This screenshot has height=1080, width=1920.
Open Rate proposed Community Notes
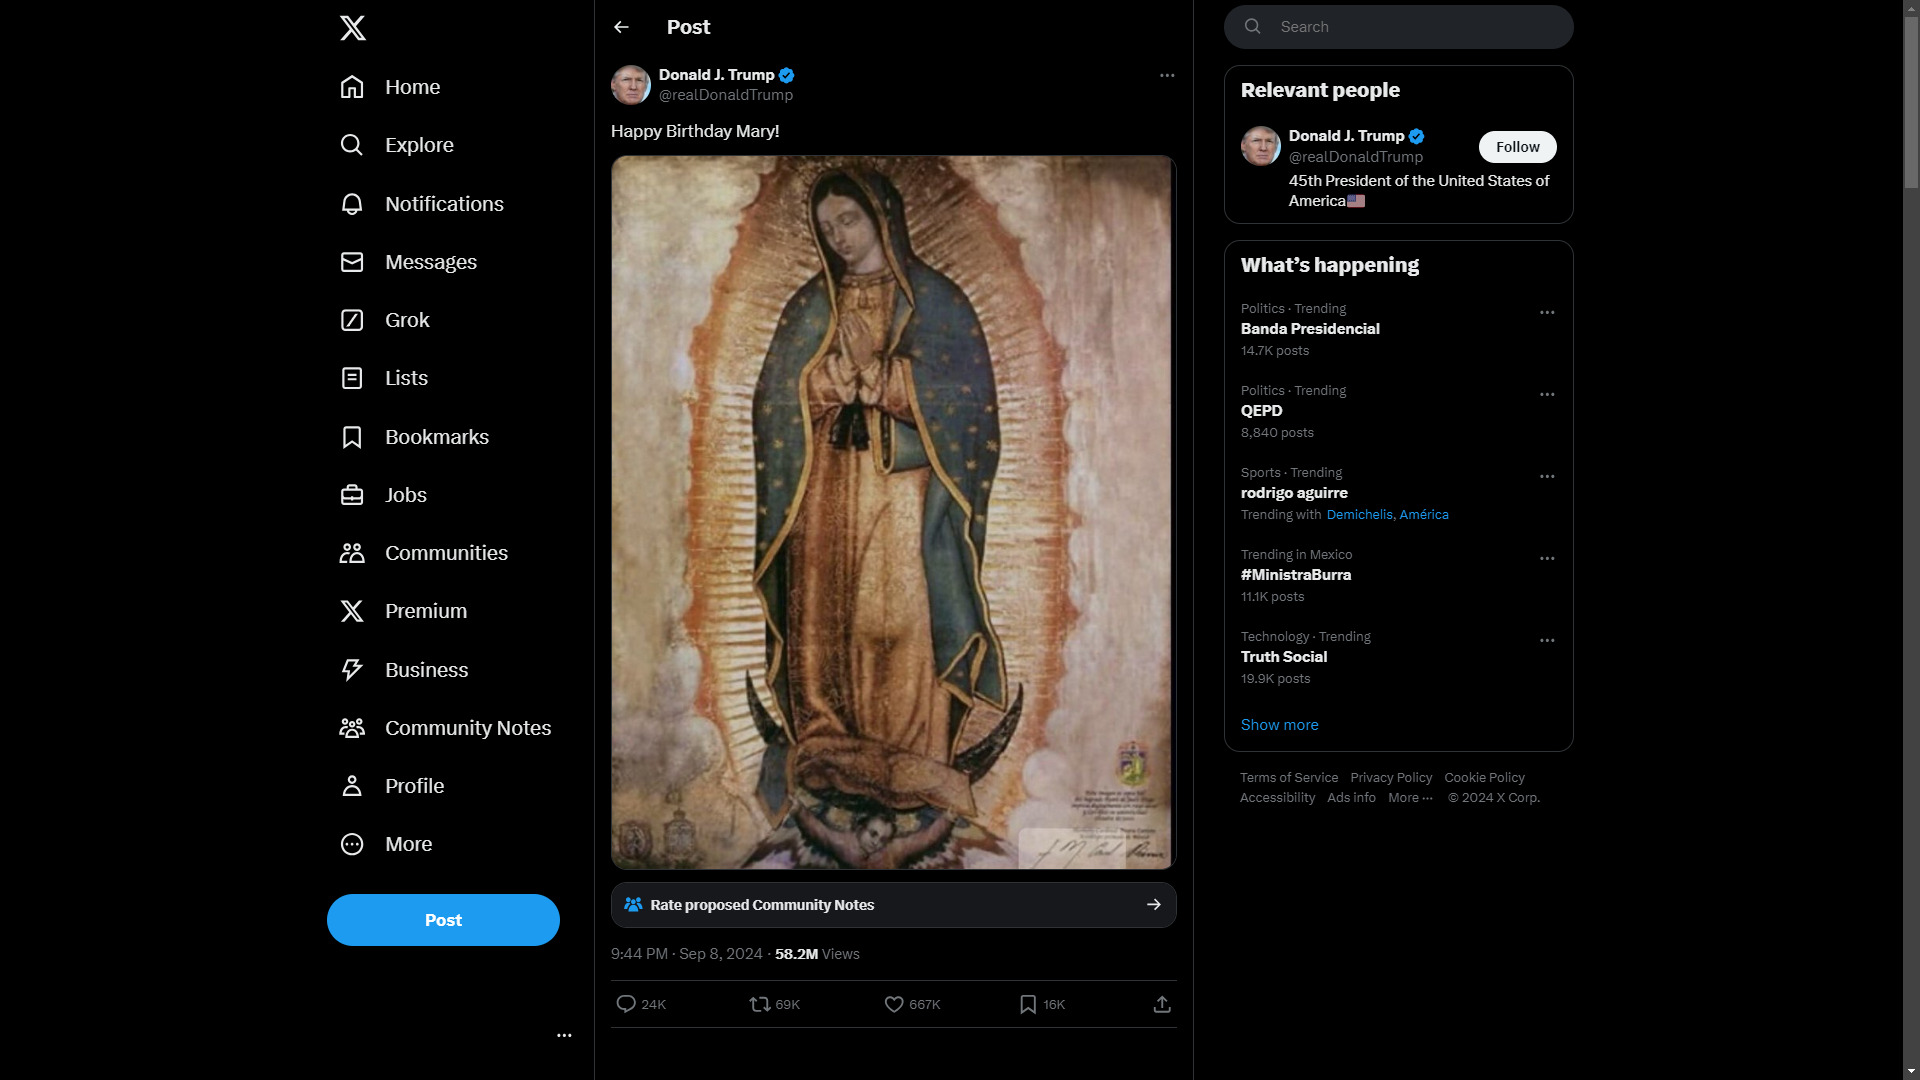[894, 905]
